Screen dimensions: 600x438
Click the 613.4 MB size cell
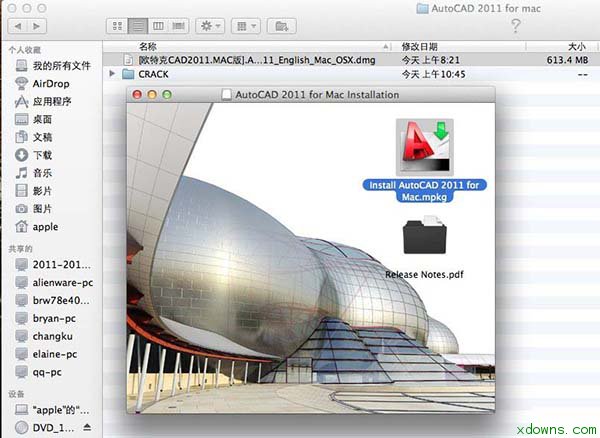pos(567,60)
